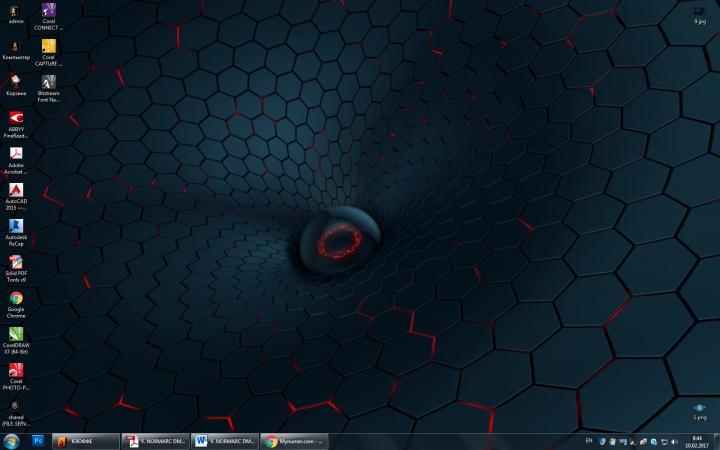Click the Photoshop pinned taskbar icon
The width and height of the screenshot is (720, 450).
pyautogui.click(x=38, y=441)
